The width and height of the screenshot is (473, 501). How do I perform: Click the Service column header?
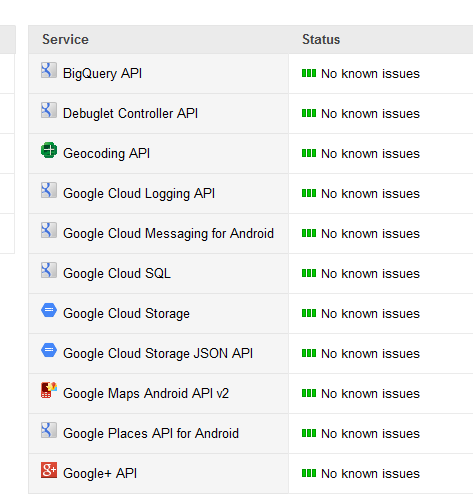(65, 39)
